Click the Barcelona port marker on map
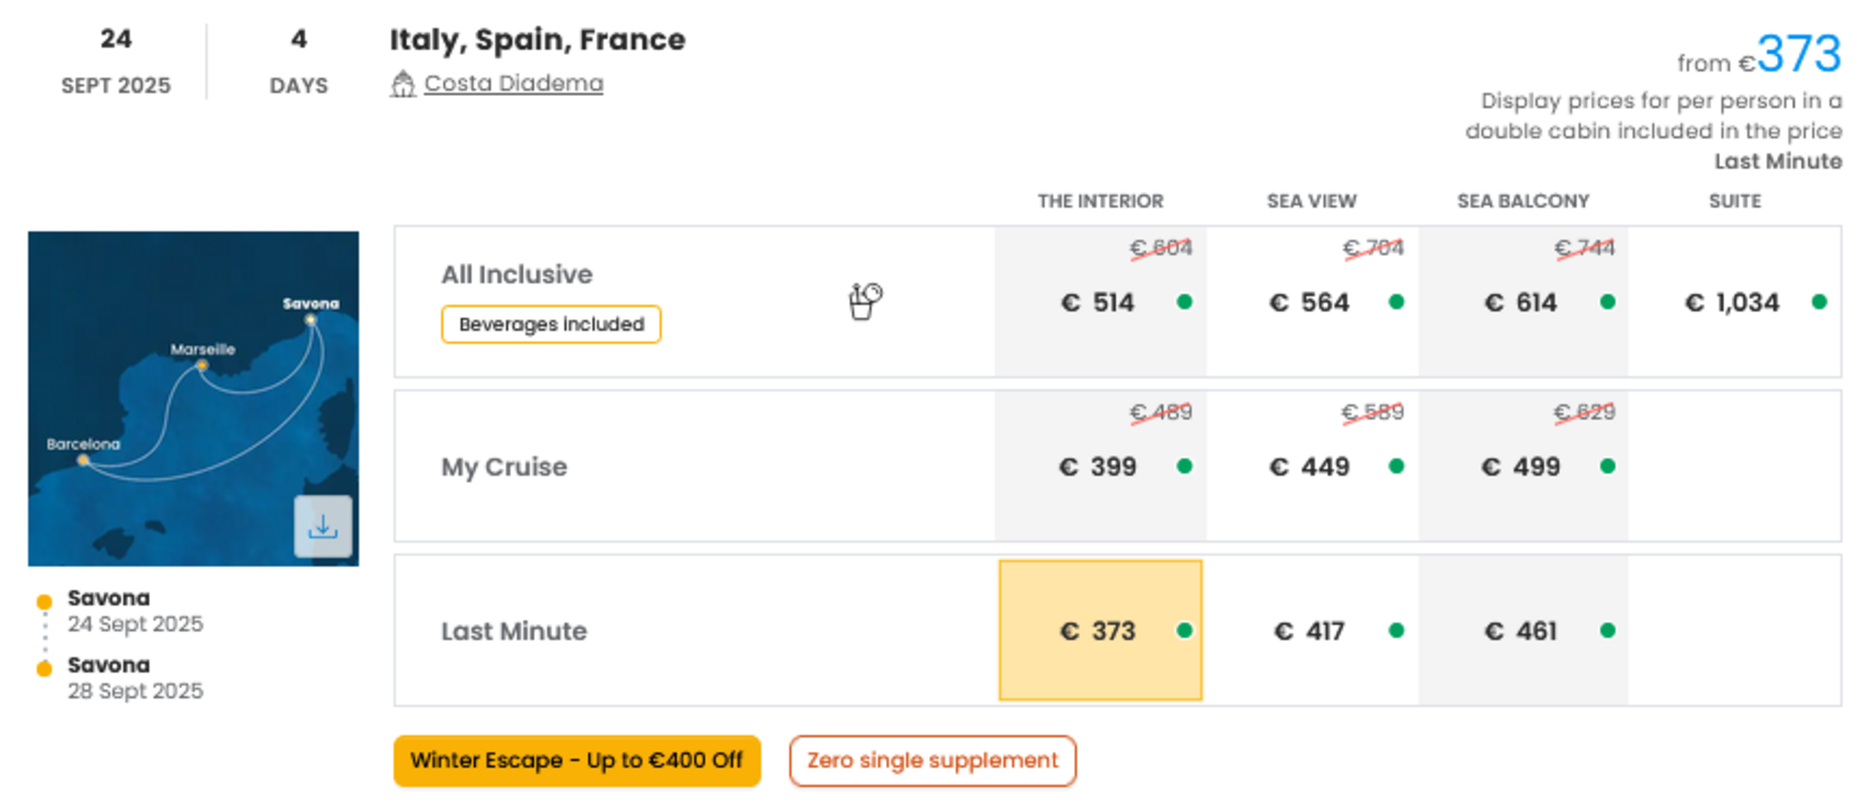The width and height of the screenshot is (1862, 800). click(84, 461)
